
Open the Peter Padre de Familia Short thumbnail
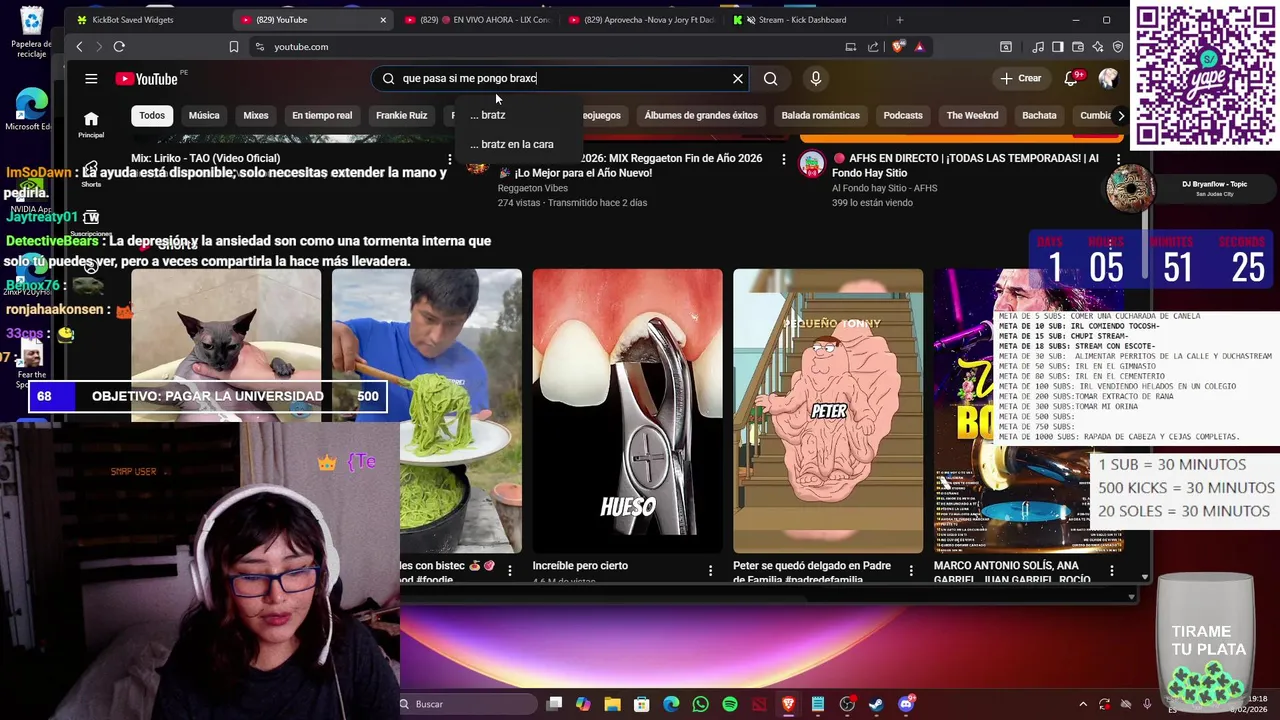828,410
